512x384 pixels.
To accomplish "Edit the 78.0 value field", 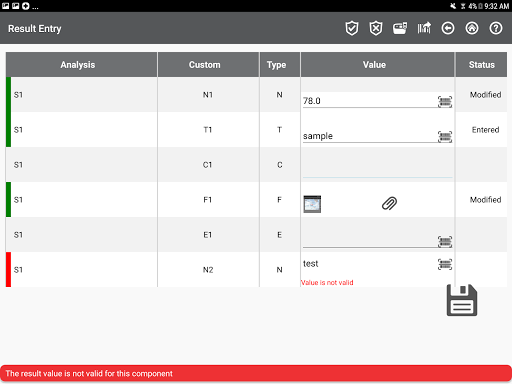I will coord(369,101).
